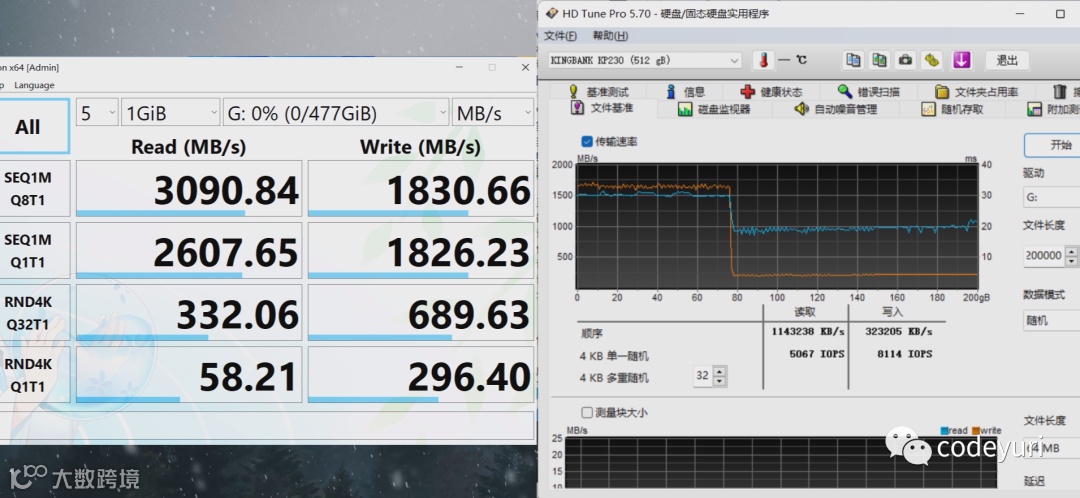This screenshot has height=498, width=1080.
Task: Click the blue read legend swatch
Action: click(x=944, y=431)
